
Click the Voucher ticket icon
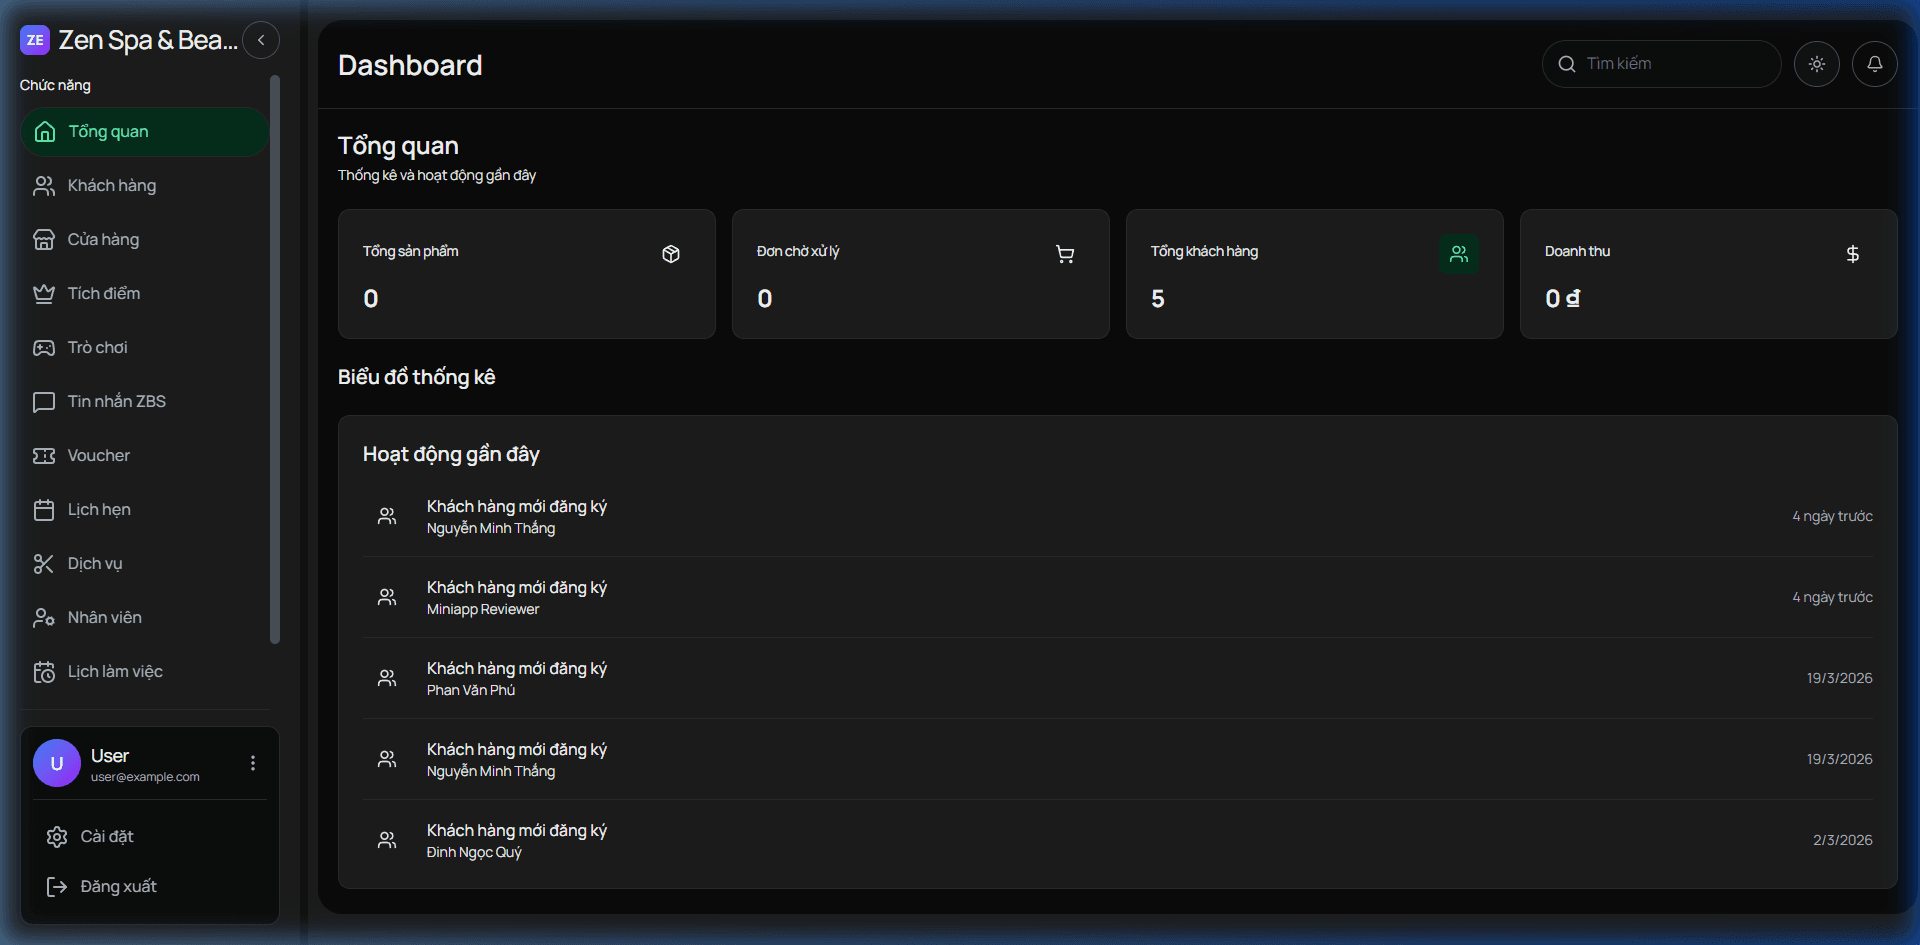44,455
